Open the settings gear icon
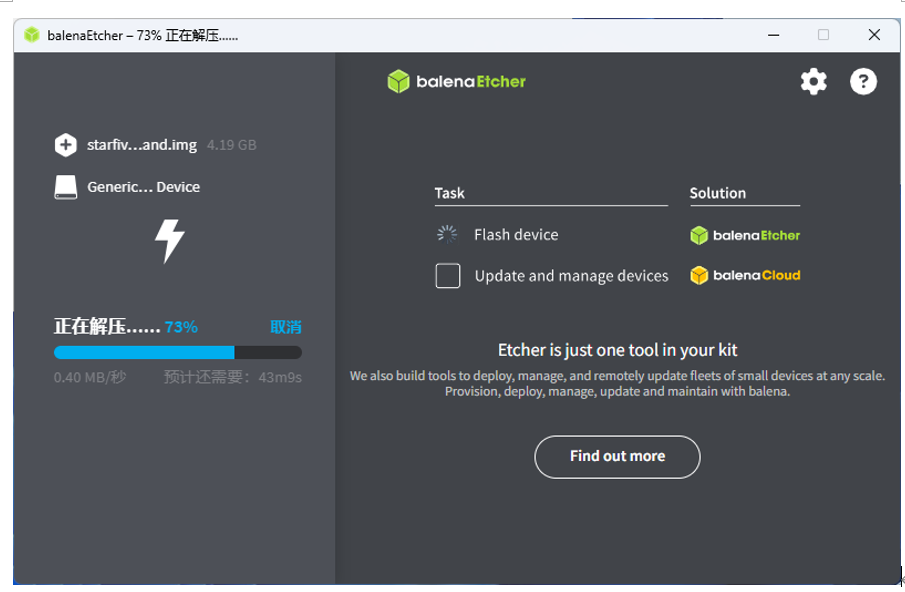Viewport: 905px width, 592px height. (x=813, y=81)
